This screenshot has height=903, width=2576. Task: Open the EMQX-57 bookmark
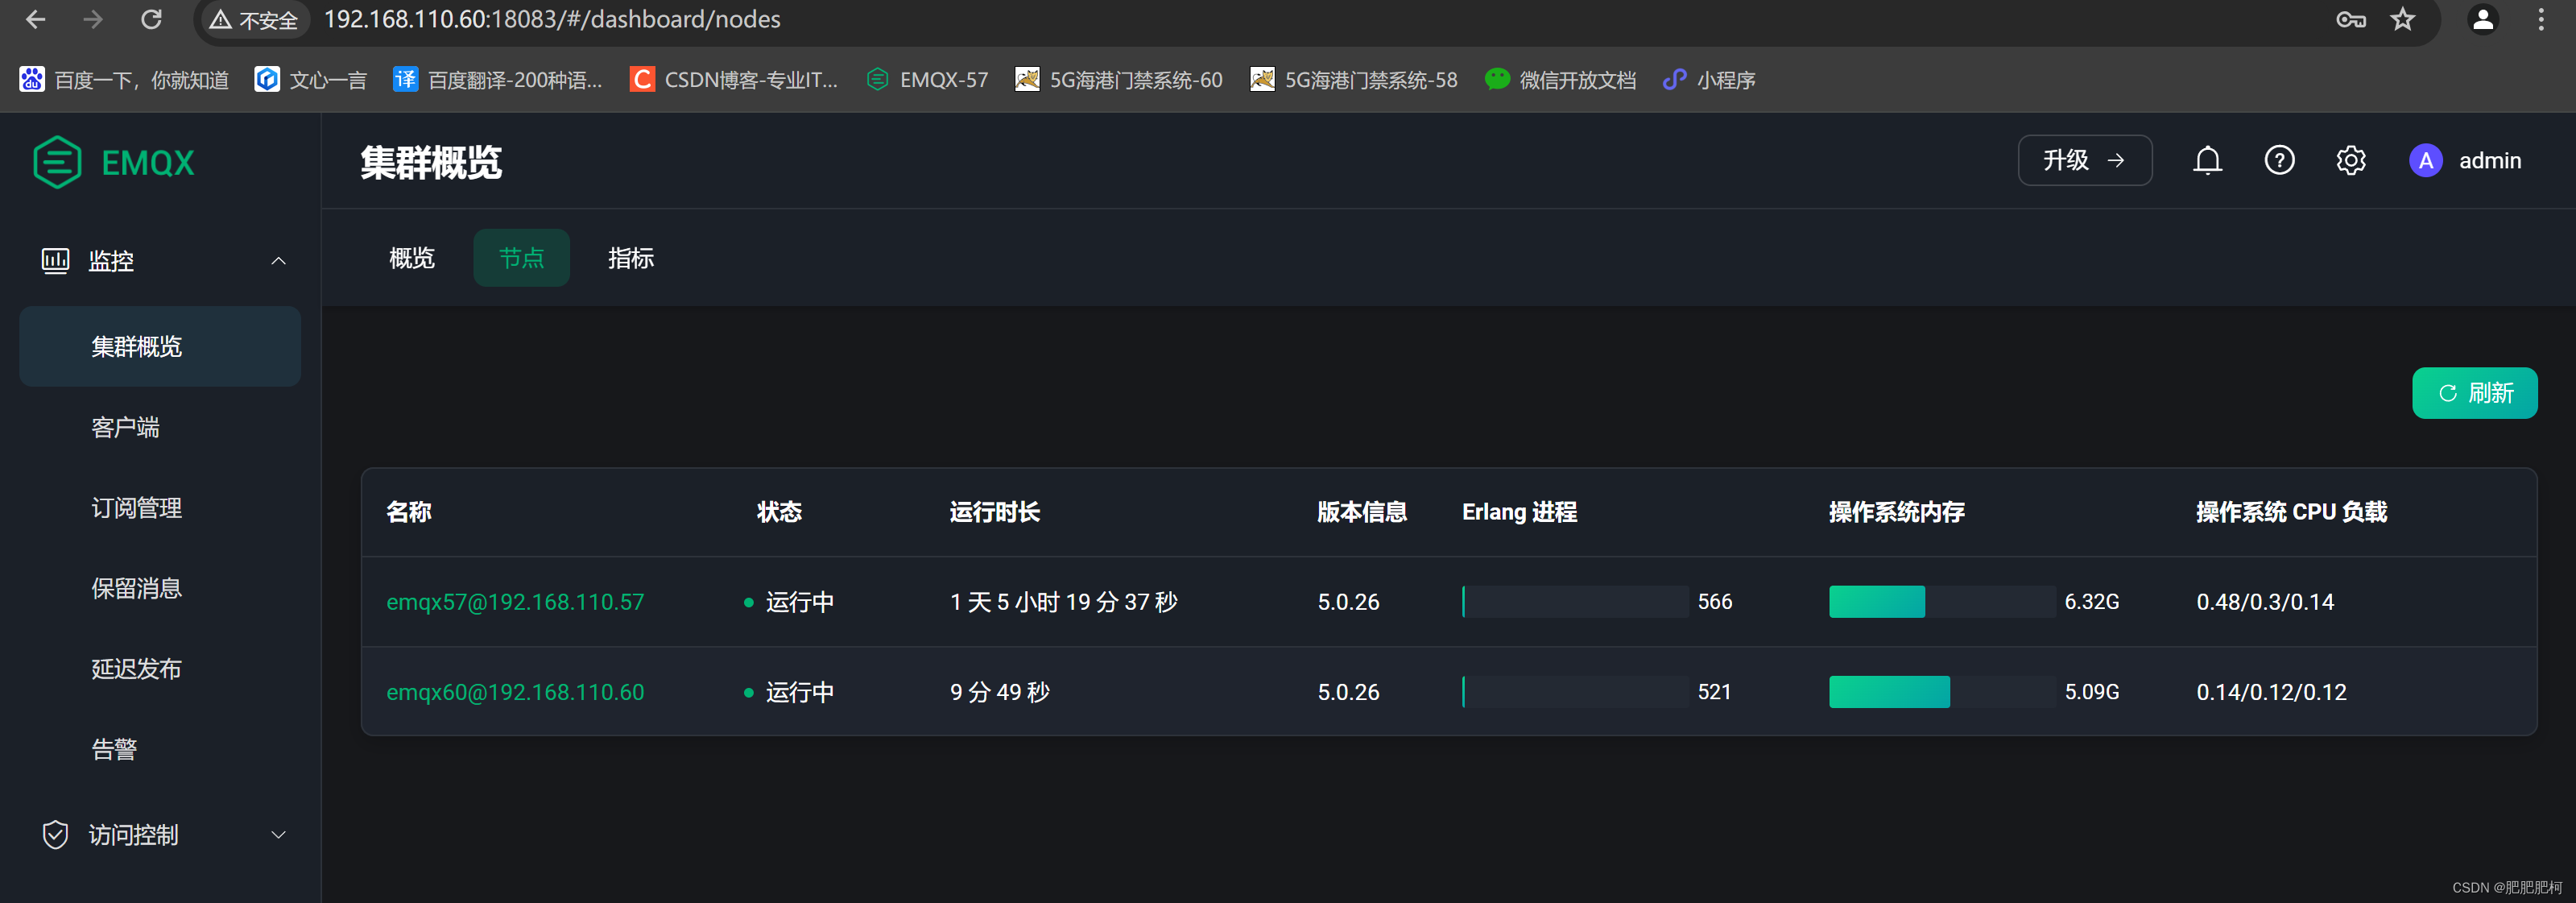pyautogui.click(x=927, y=80)
